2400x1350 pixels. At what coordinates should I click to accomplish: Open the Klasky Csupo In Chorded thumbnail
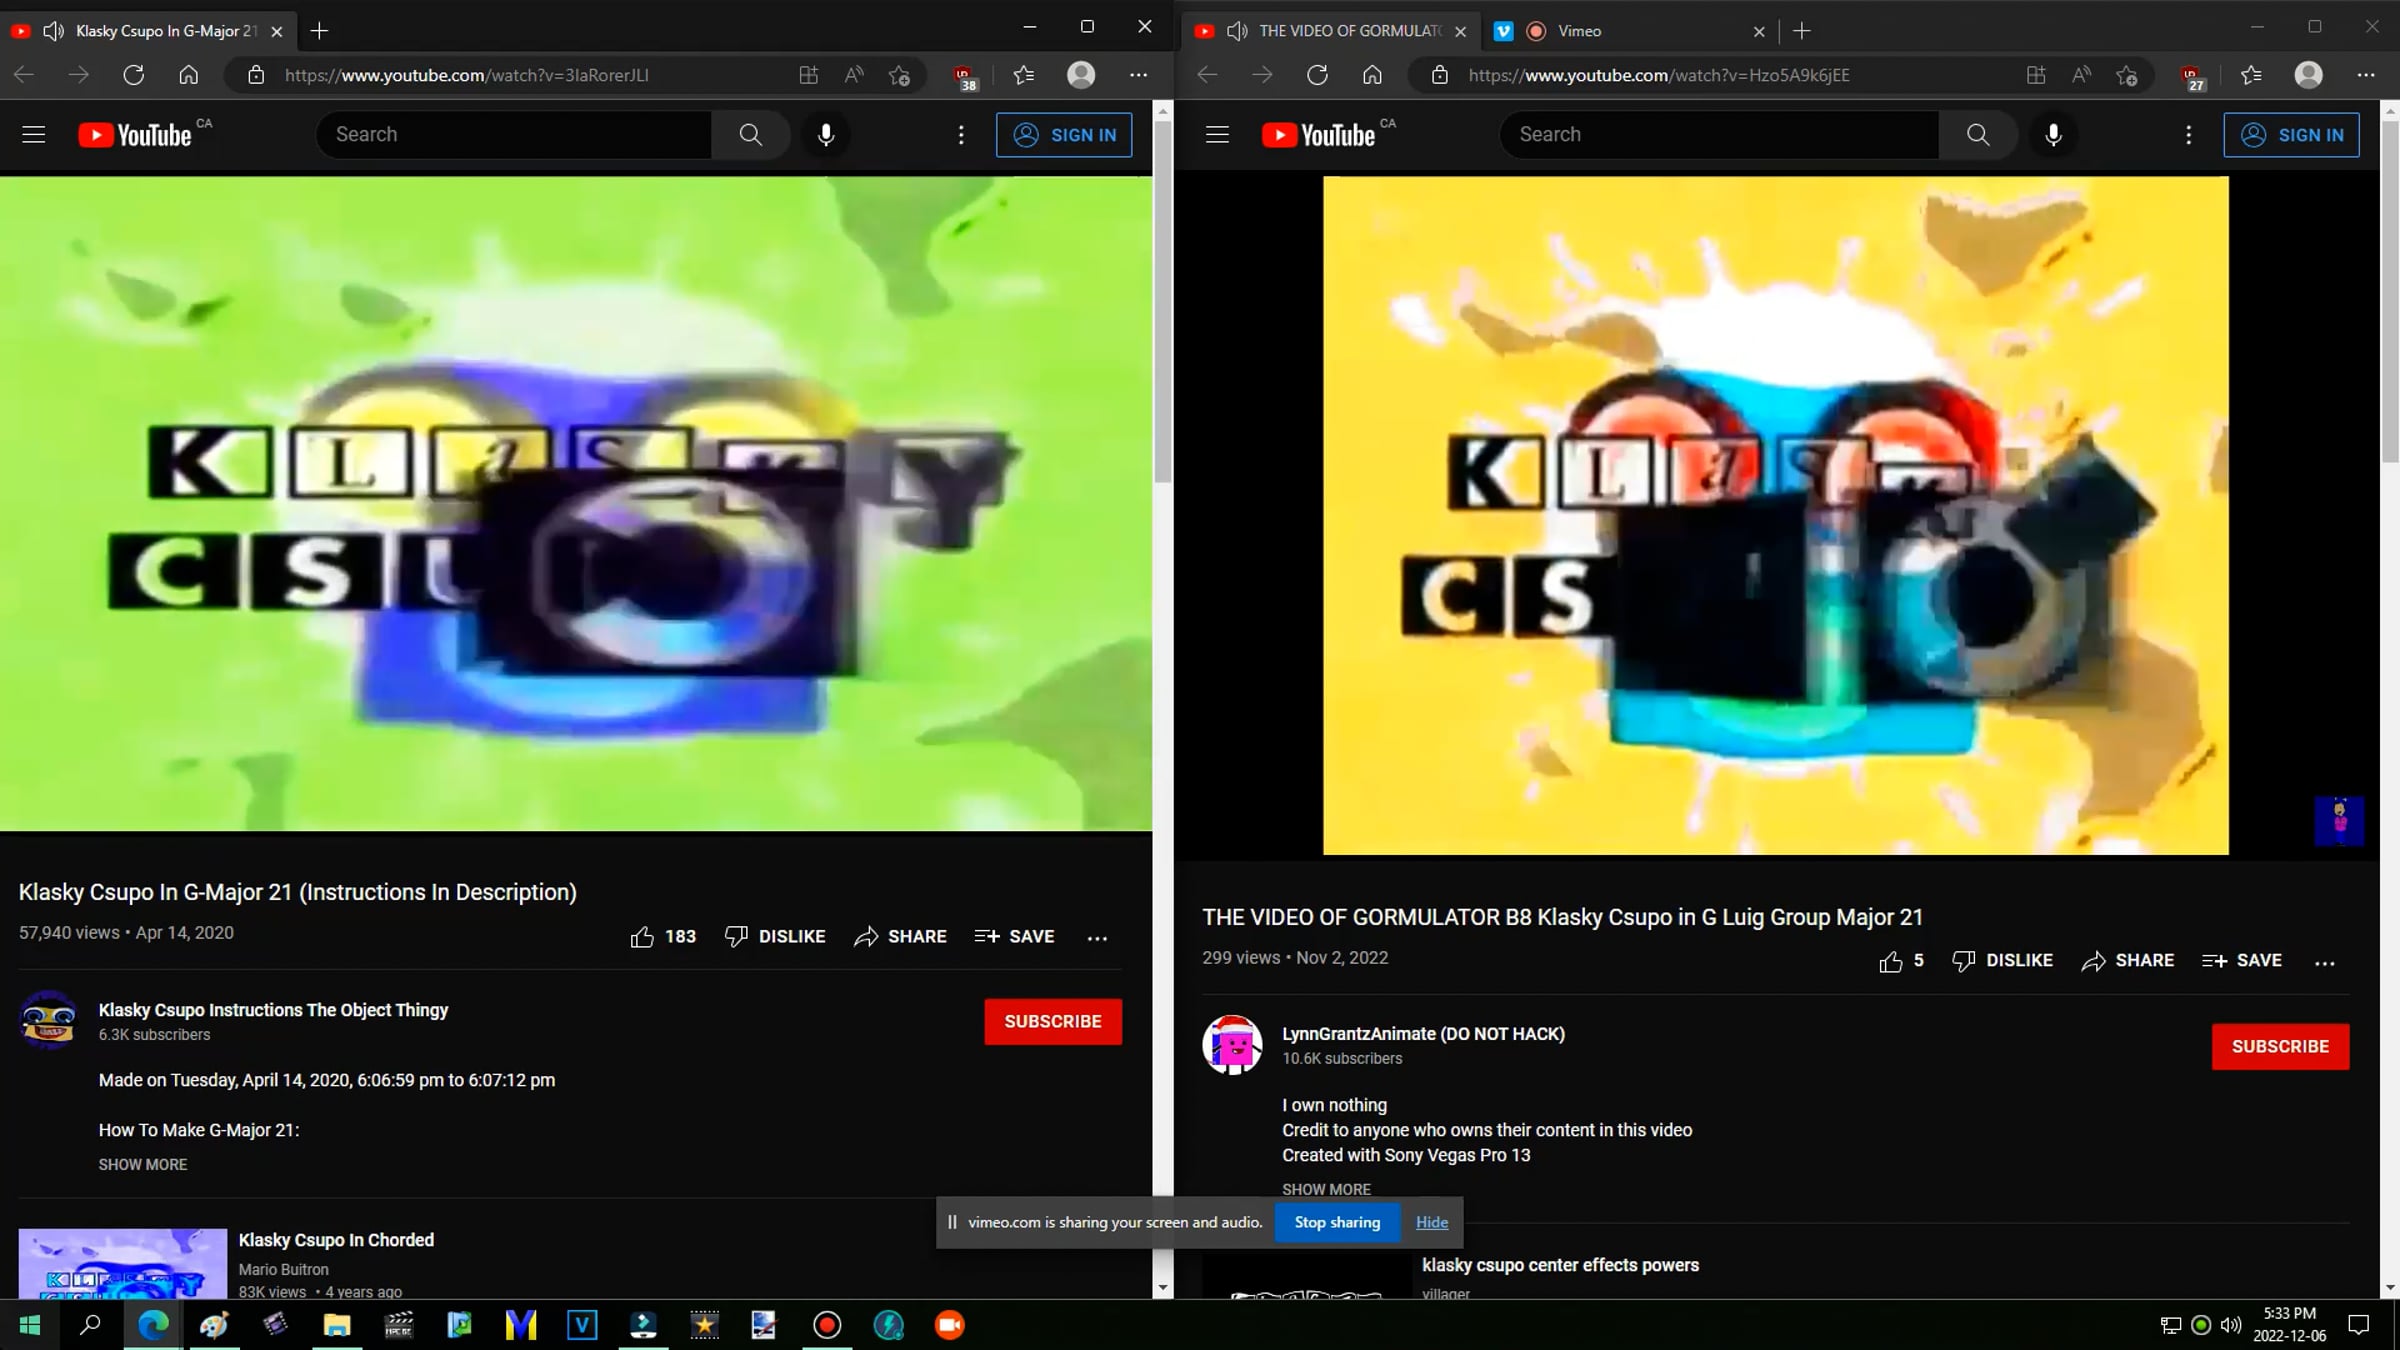122,1263
